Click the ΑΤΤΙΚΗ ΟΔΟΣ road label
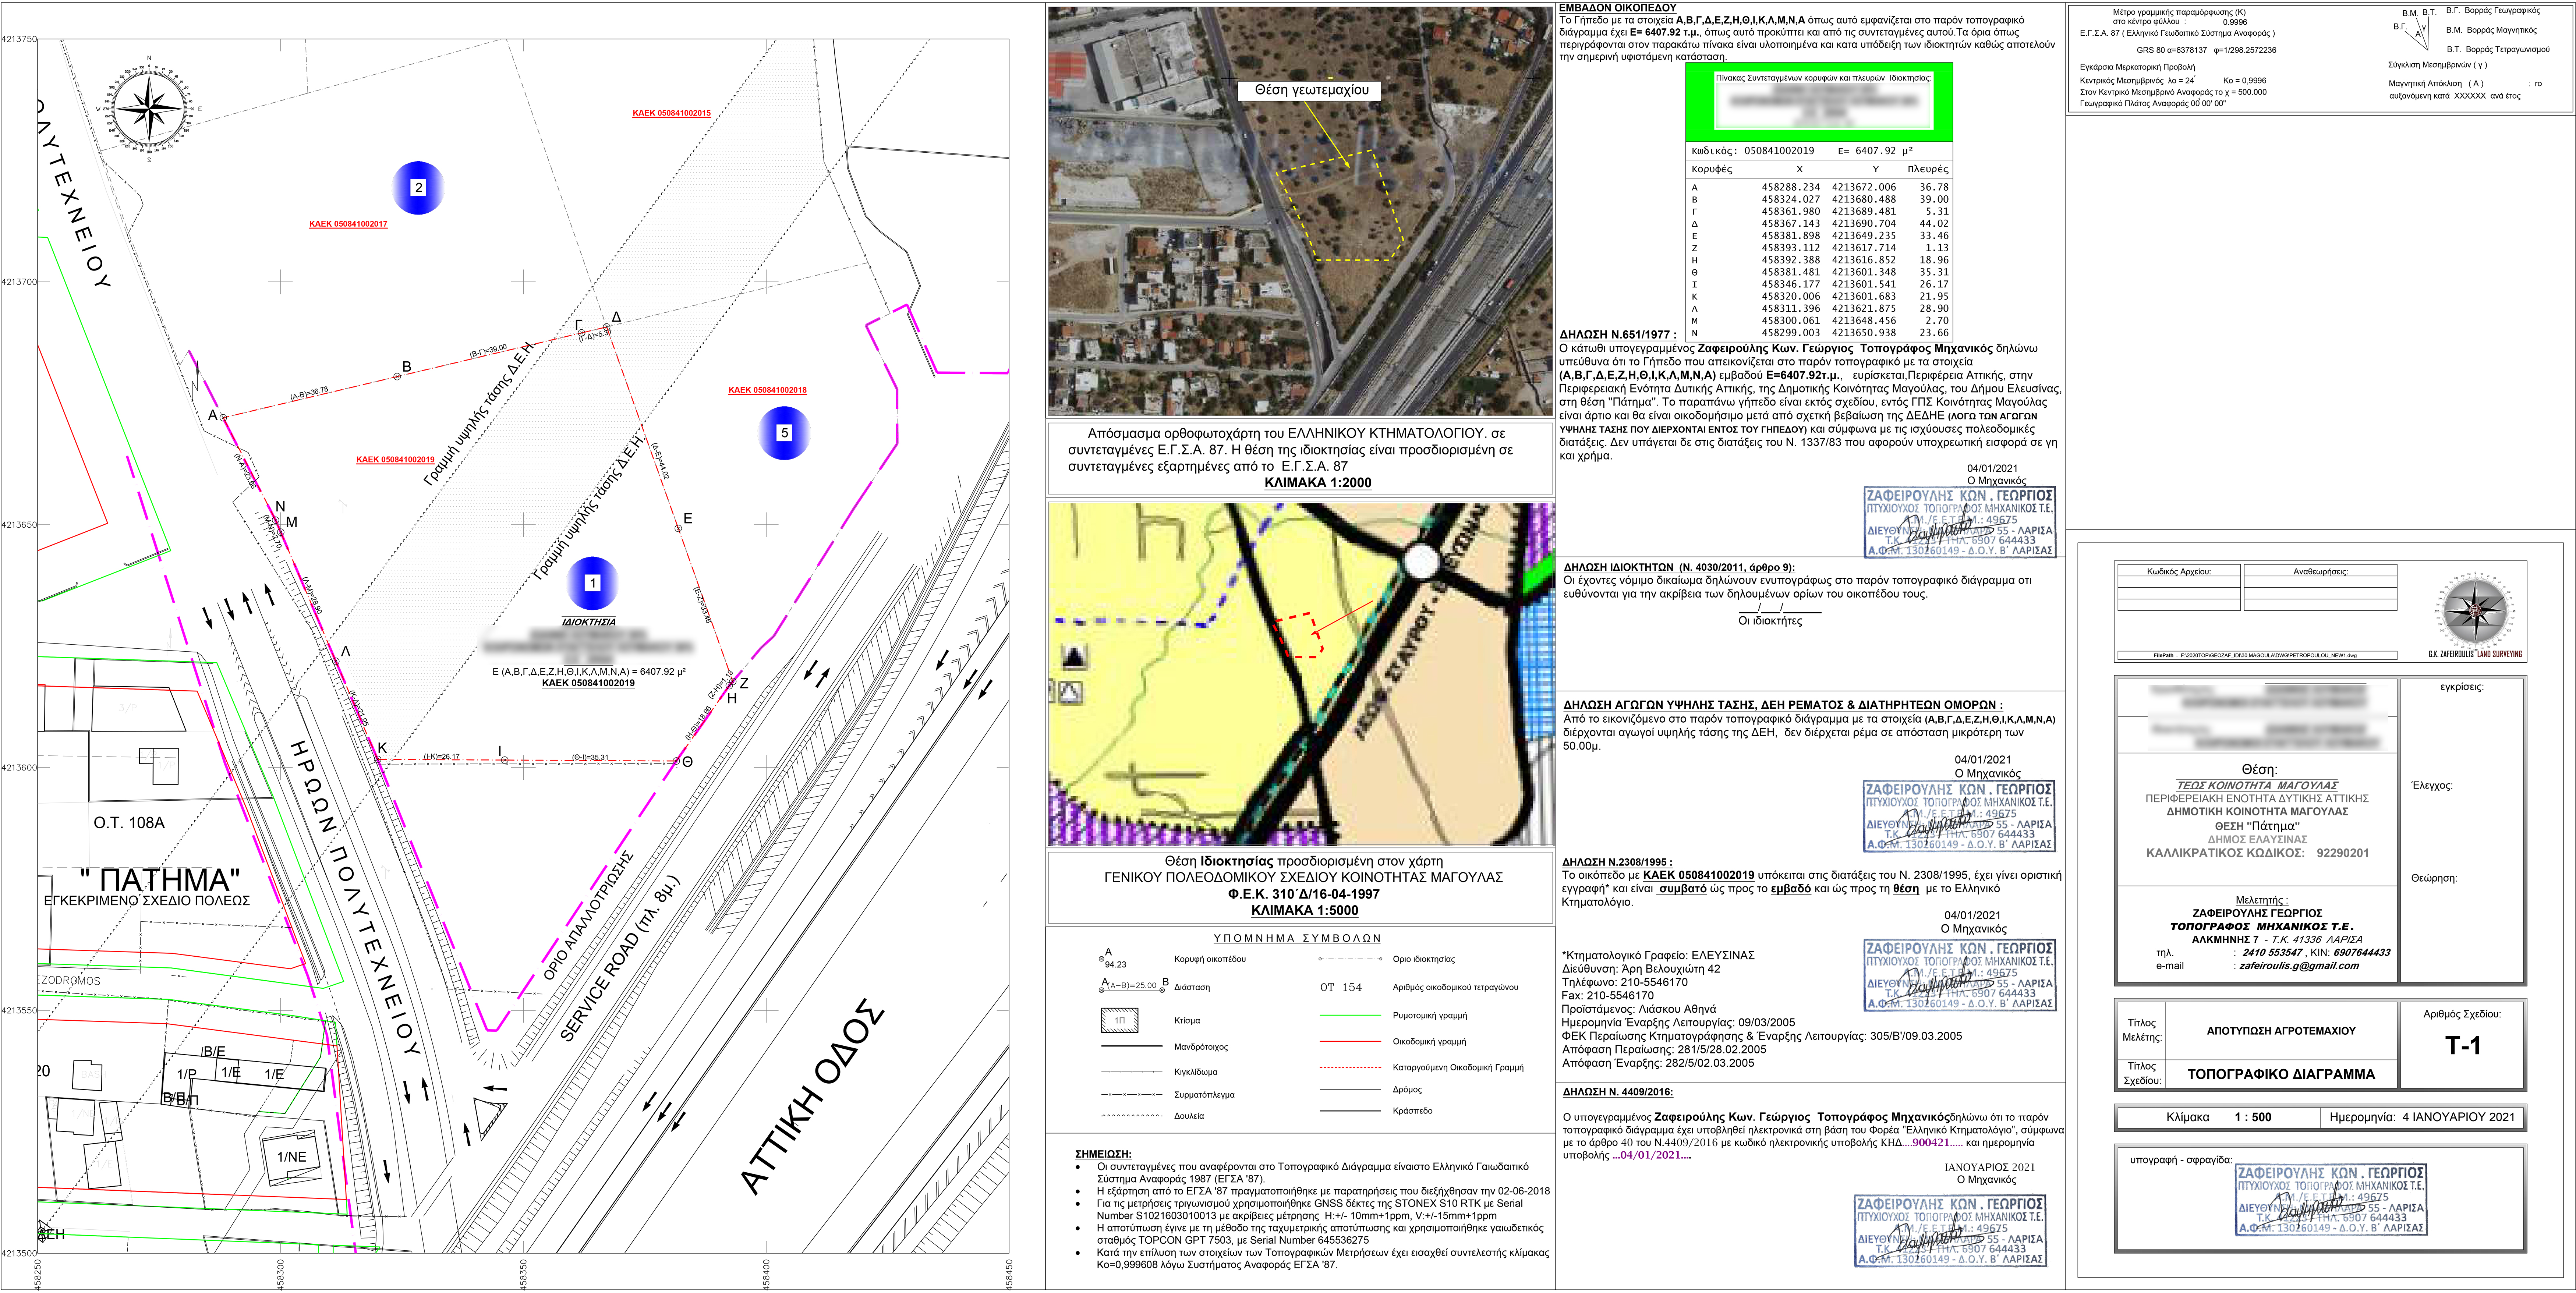Screen dimensions: 2576x1293 coord(812,1097)
